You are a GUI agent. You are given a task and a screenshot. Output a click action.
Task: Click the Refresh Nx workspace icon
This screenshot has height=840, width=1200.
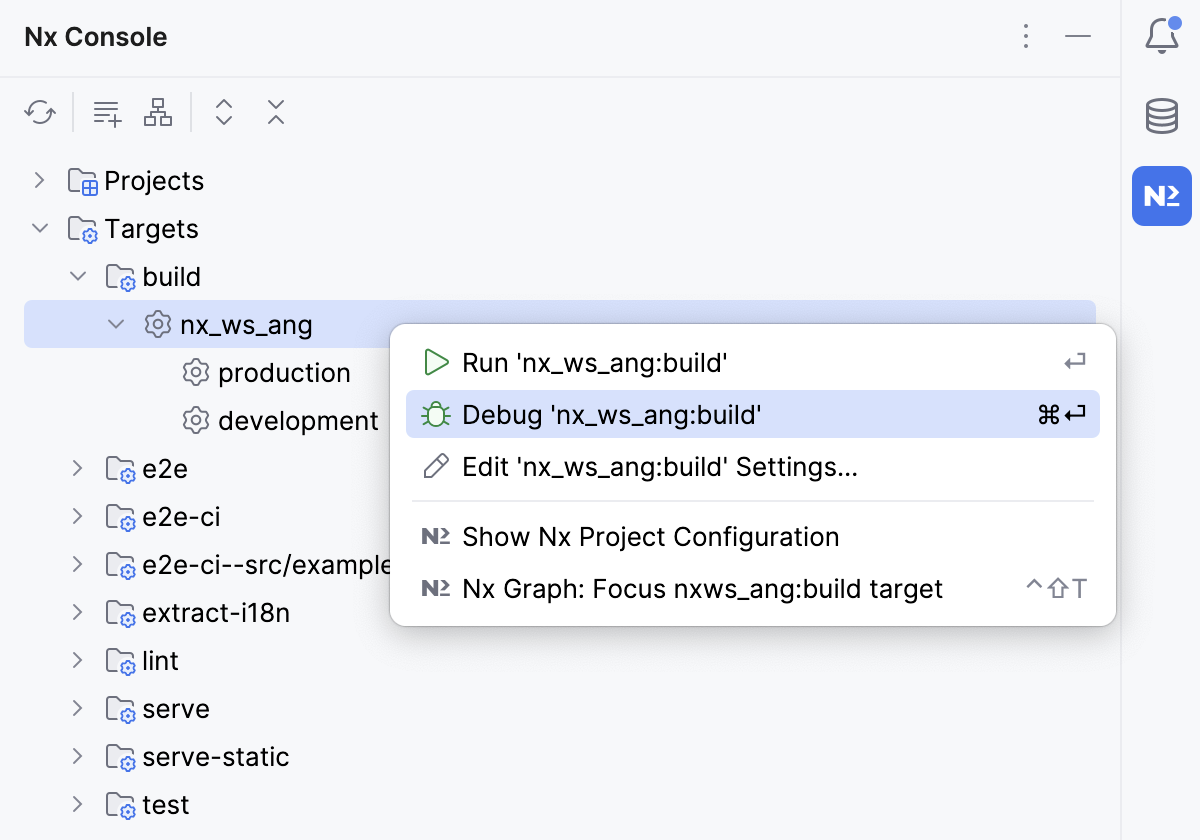coord(40,112)
